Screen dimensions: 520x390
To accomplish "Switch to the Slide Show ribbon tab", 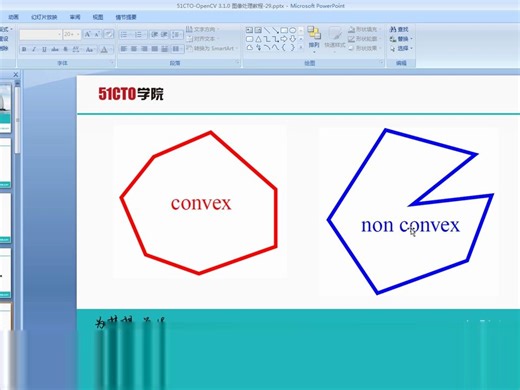I will pyautogui.click(x=44, y=17).
